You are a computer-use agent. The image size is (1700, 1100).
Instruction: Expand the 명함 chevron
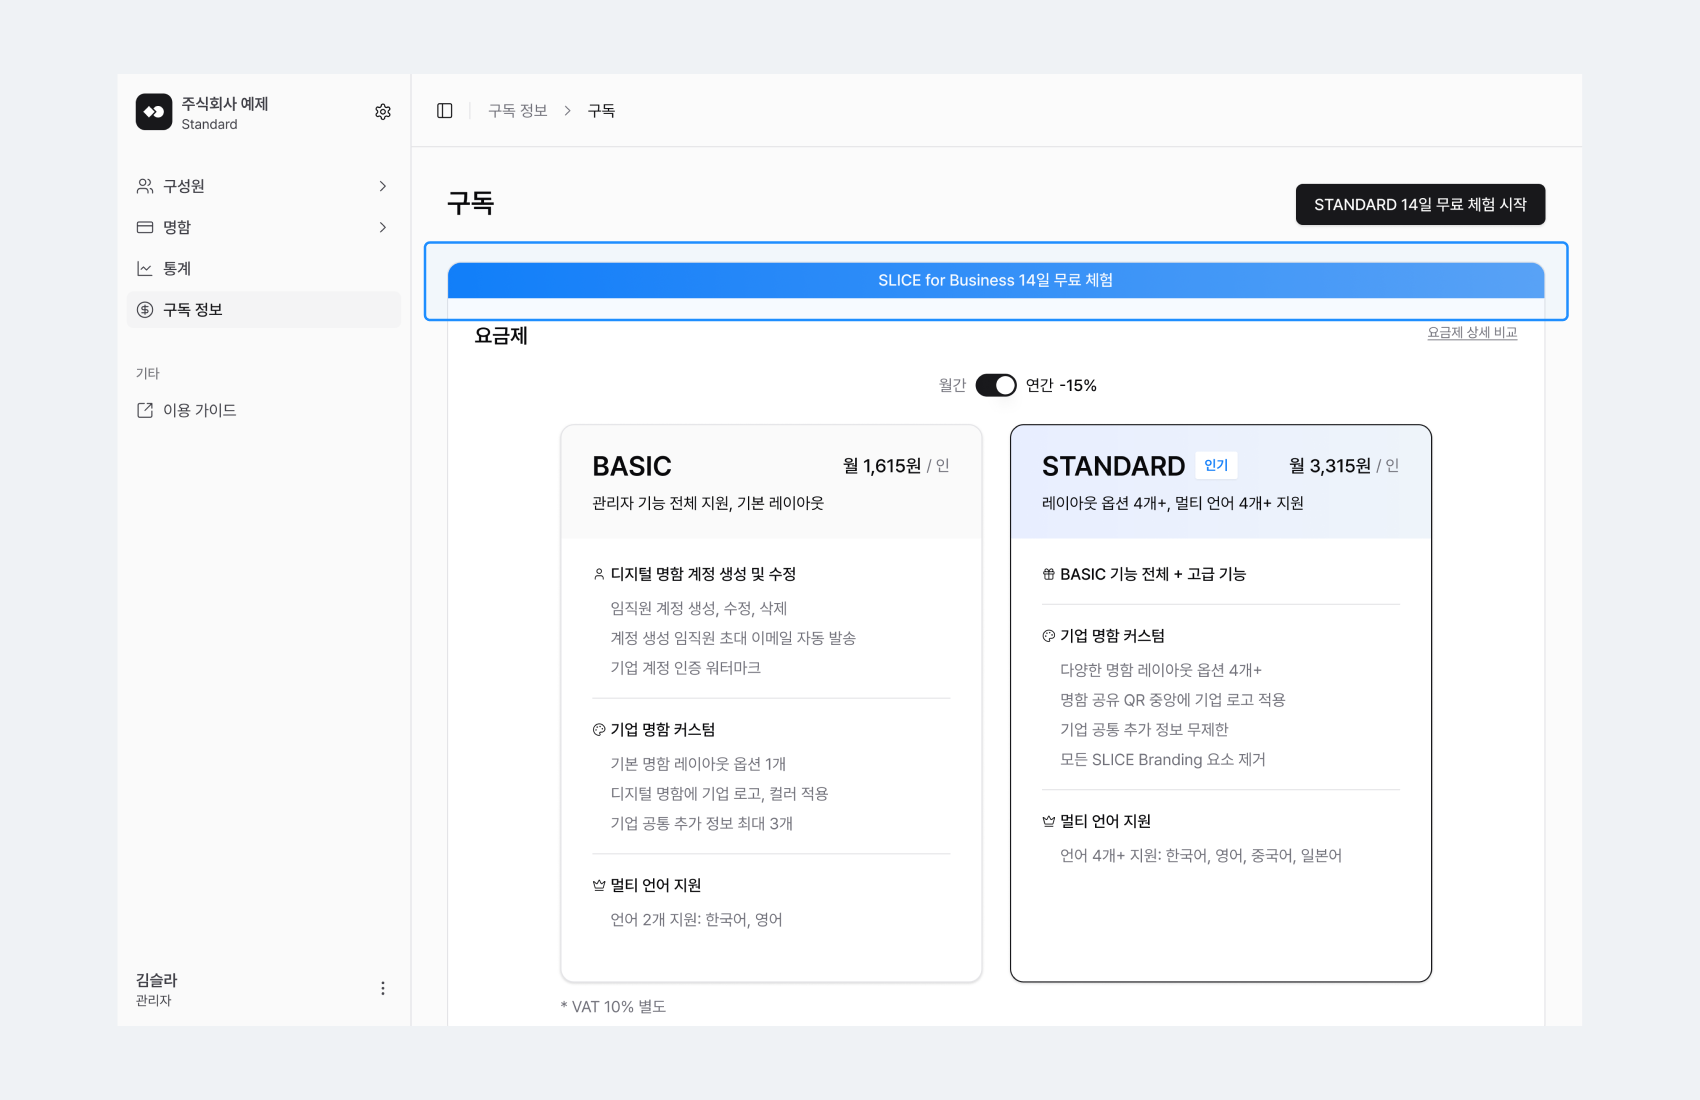point(383,227)
